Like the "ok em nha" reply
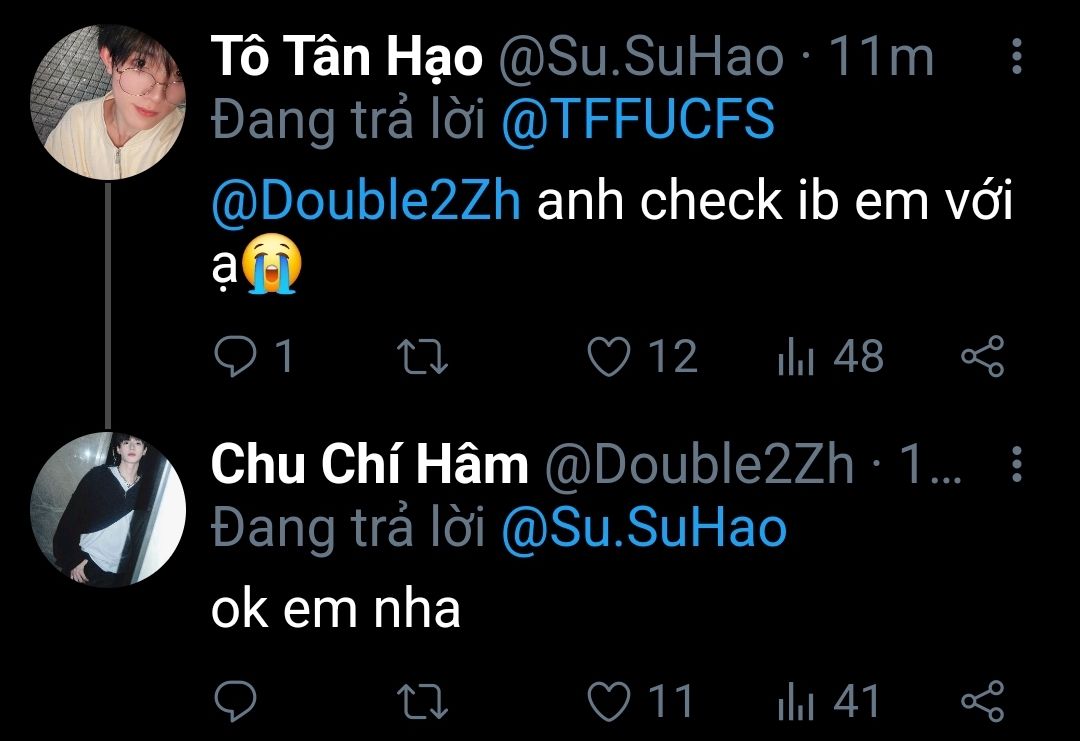 pyautogui.click(x=608, y=701)
